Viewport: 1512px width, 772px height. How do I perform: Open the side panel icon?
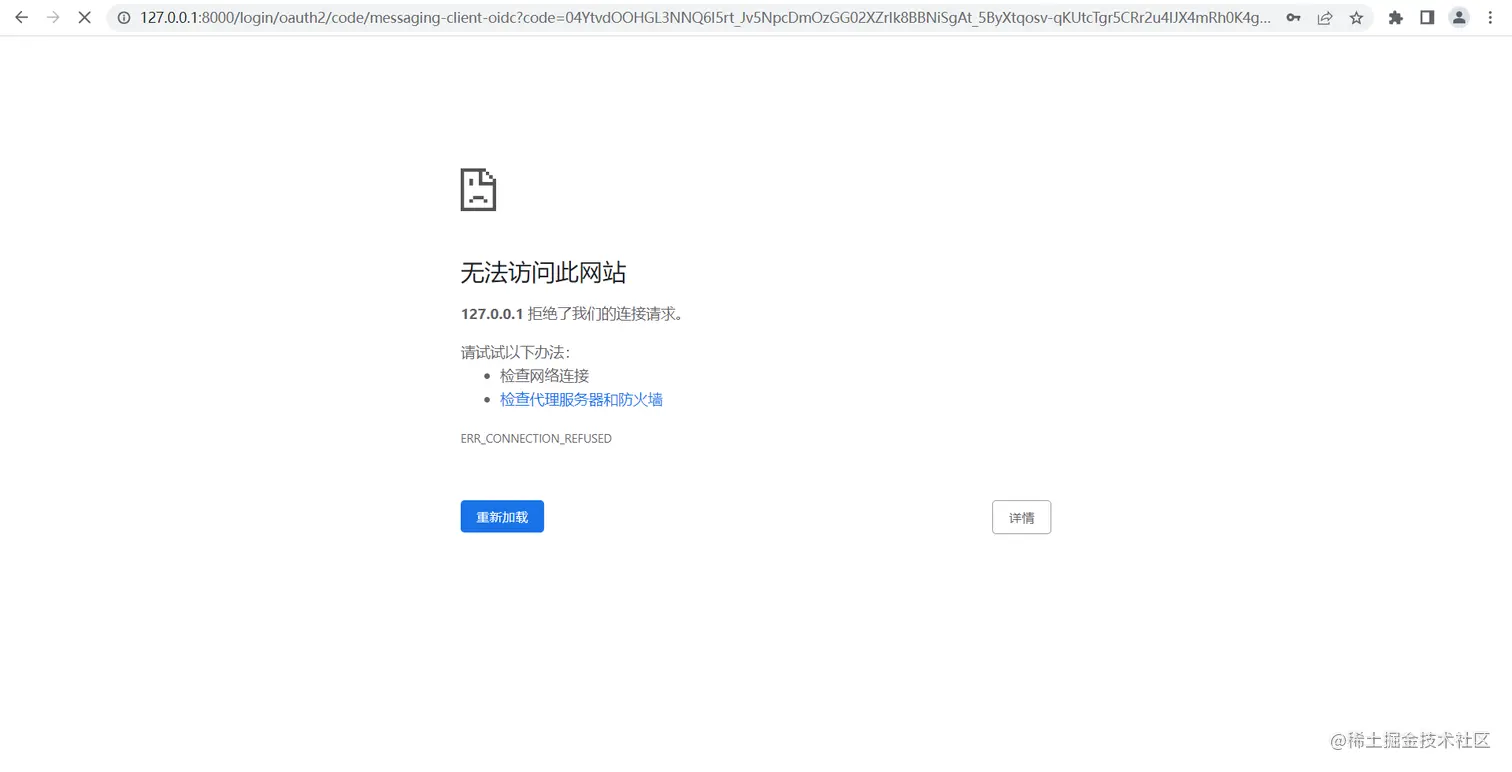(x=1427, y=17)
